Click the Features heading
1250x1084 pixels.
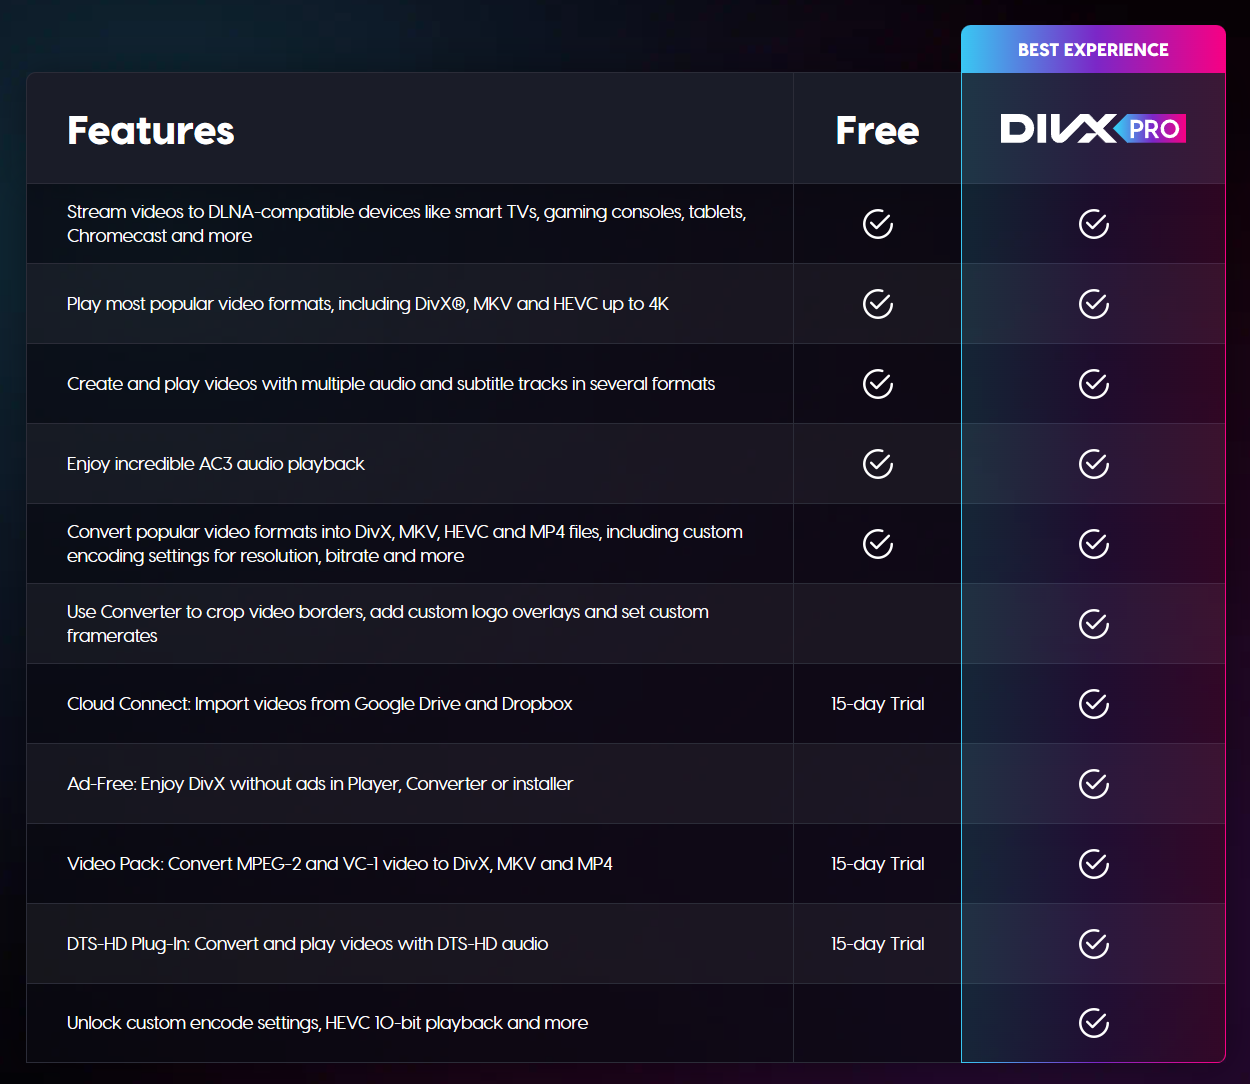pyautogui.click(x=151, y=131)
